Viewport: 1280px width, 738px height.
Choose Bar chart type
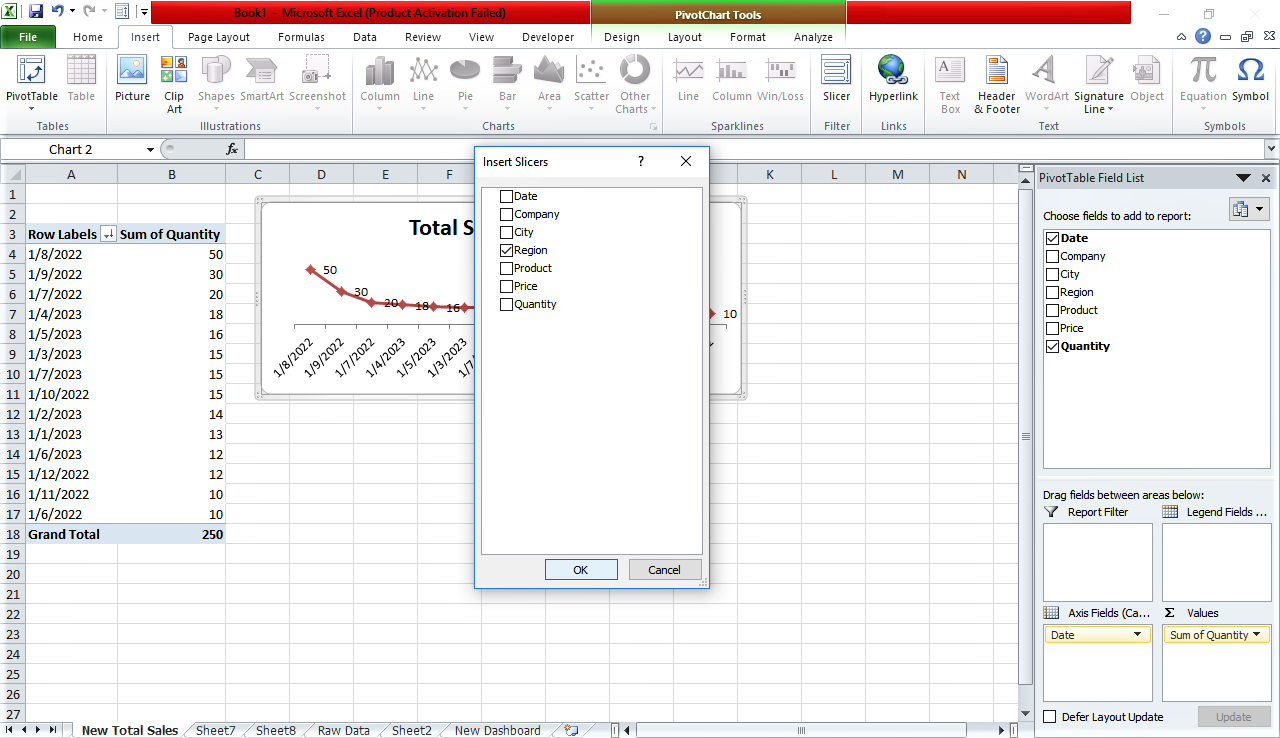click(x=508, y=82)
